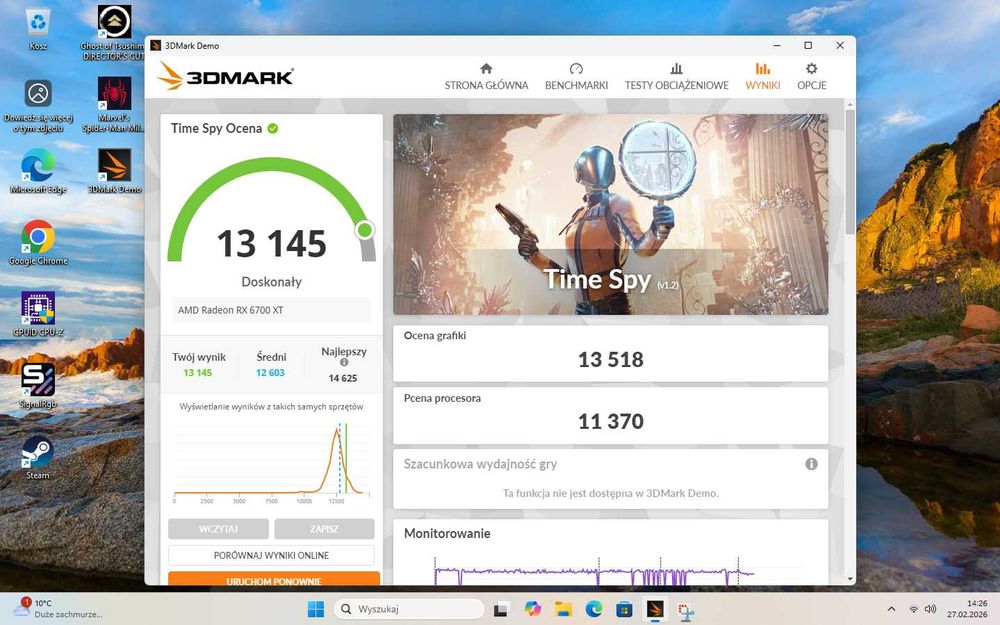The image size is (1000, 625).
Task: Click the 13 518 graphics score value
Action: coord(610,360)
